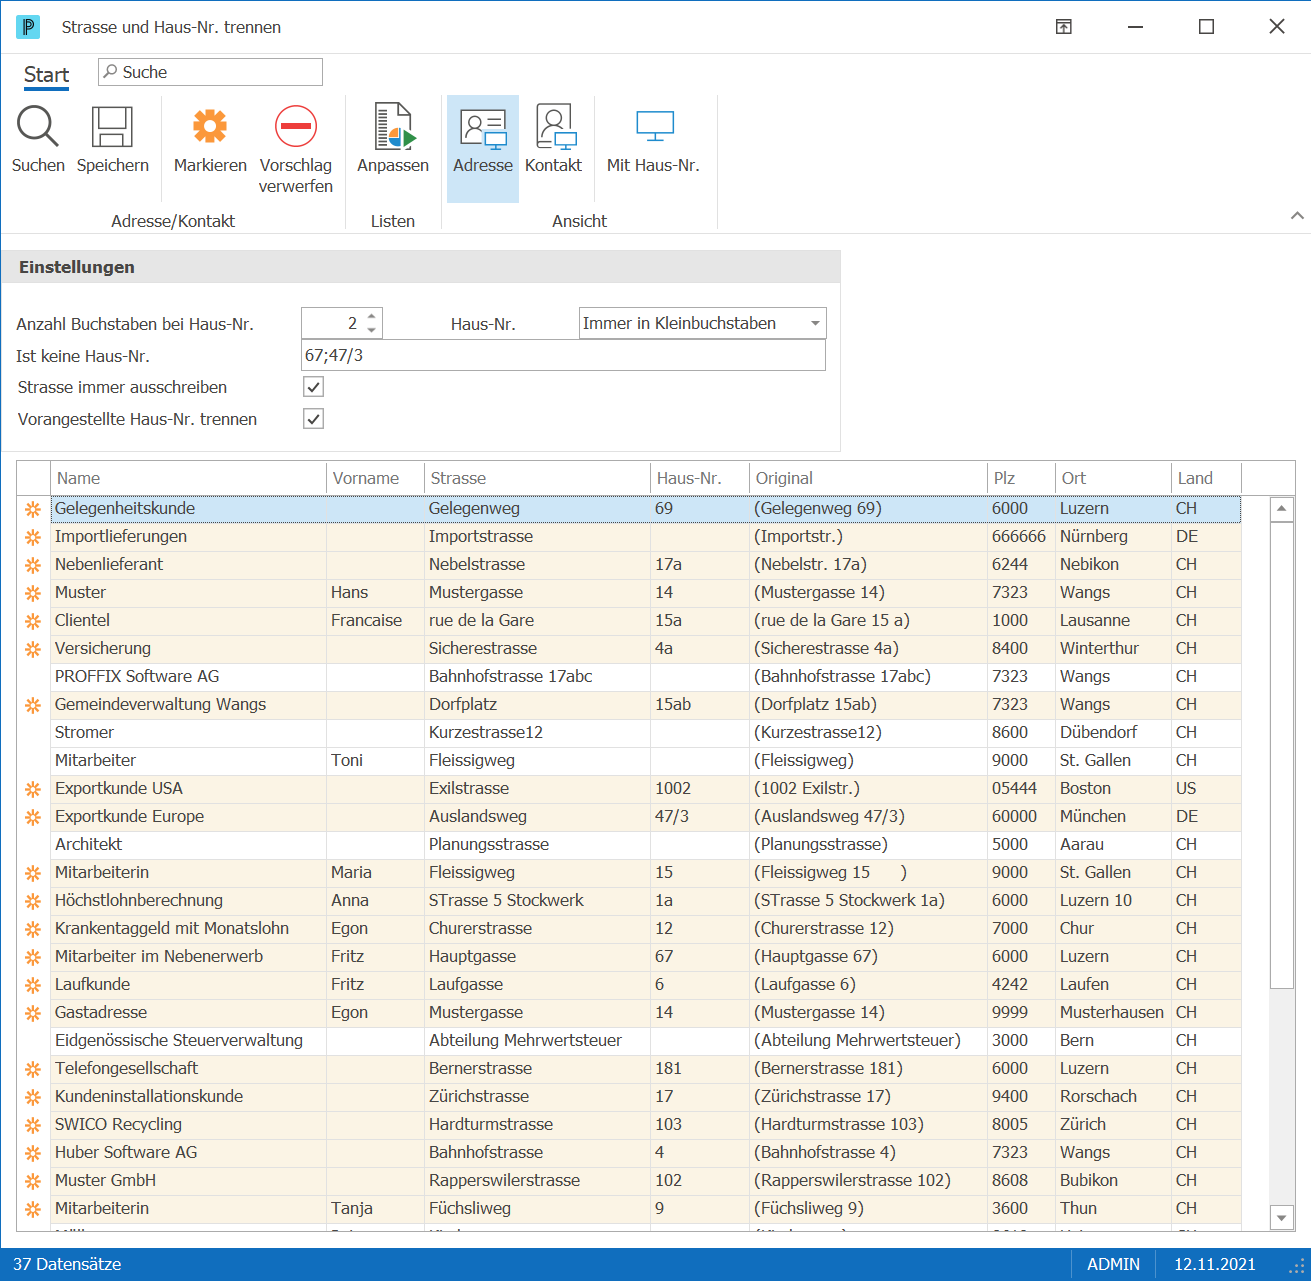Image resolution: width=1311 pixels, height=1281 pixels.
Task: Click the PROFFIX app icon in title bar
Action: [x=28, y=27]
